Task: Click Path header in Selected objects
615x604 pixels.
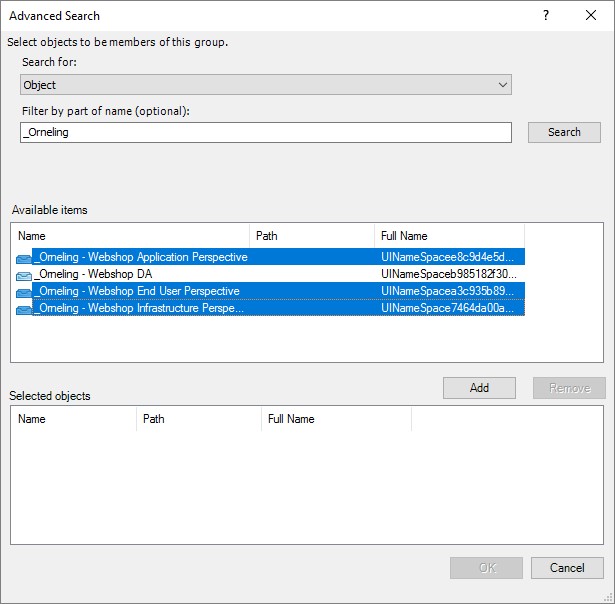Action: [199, 419]
